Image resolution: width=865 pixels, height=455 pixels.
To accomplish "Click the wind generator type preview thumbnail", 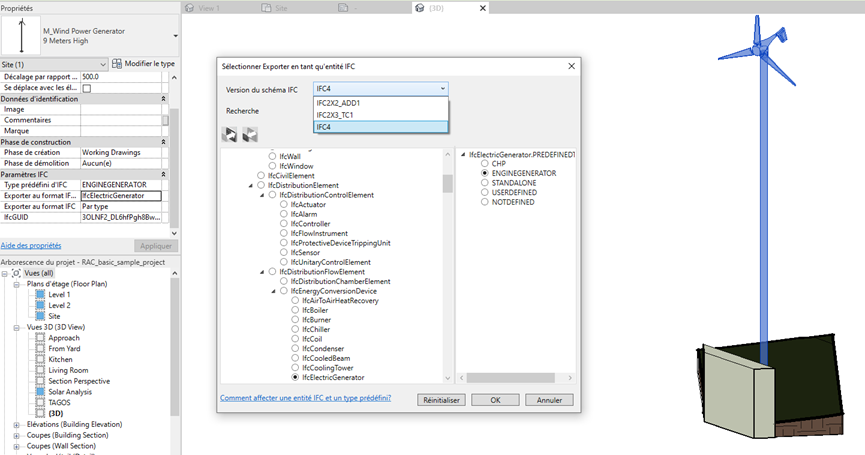I will 20,36.
